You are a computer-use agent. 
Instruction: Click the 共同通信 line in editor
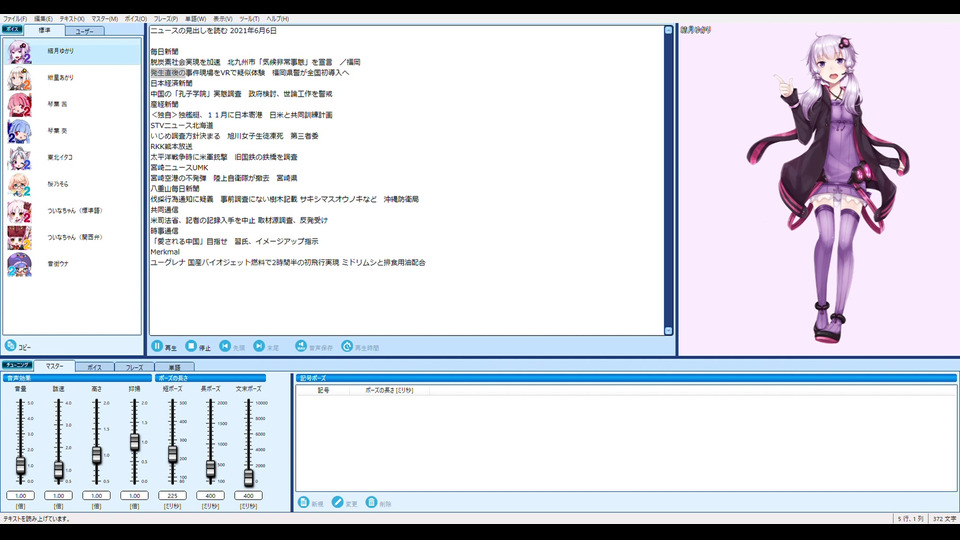click(165, 209)
